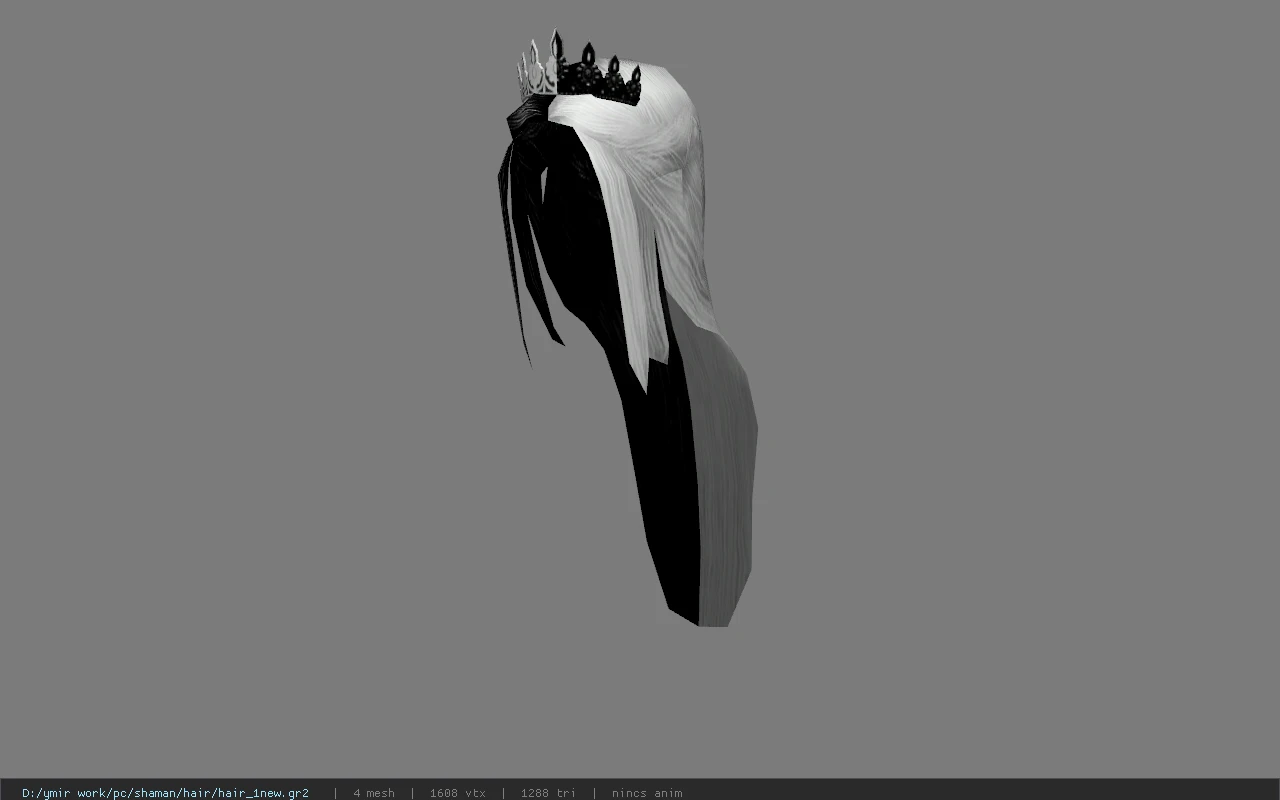The height and width of the screenshot is (800, 1280).
Task: Click the "4 mesh" status bar entry
Action: tap(374, 793)
